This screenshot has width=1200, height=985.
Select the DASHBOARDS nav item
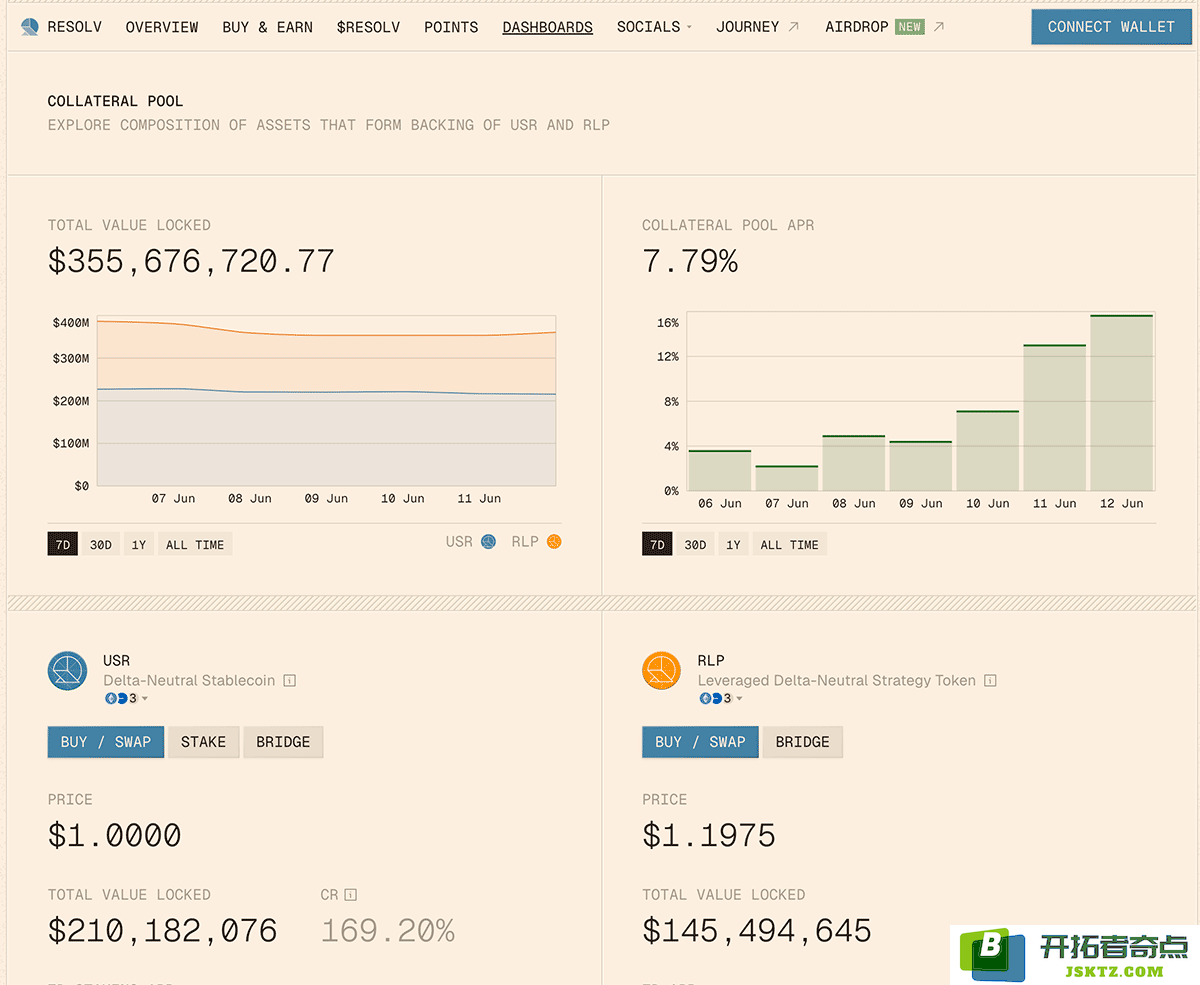(x=548, y=27)
